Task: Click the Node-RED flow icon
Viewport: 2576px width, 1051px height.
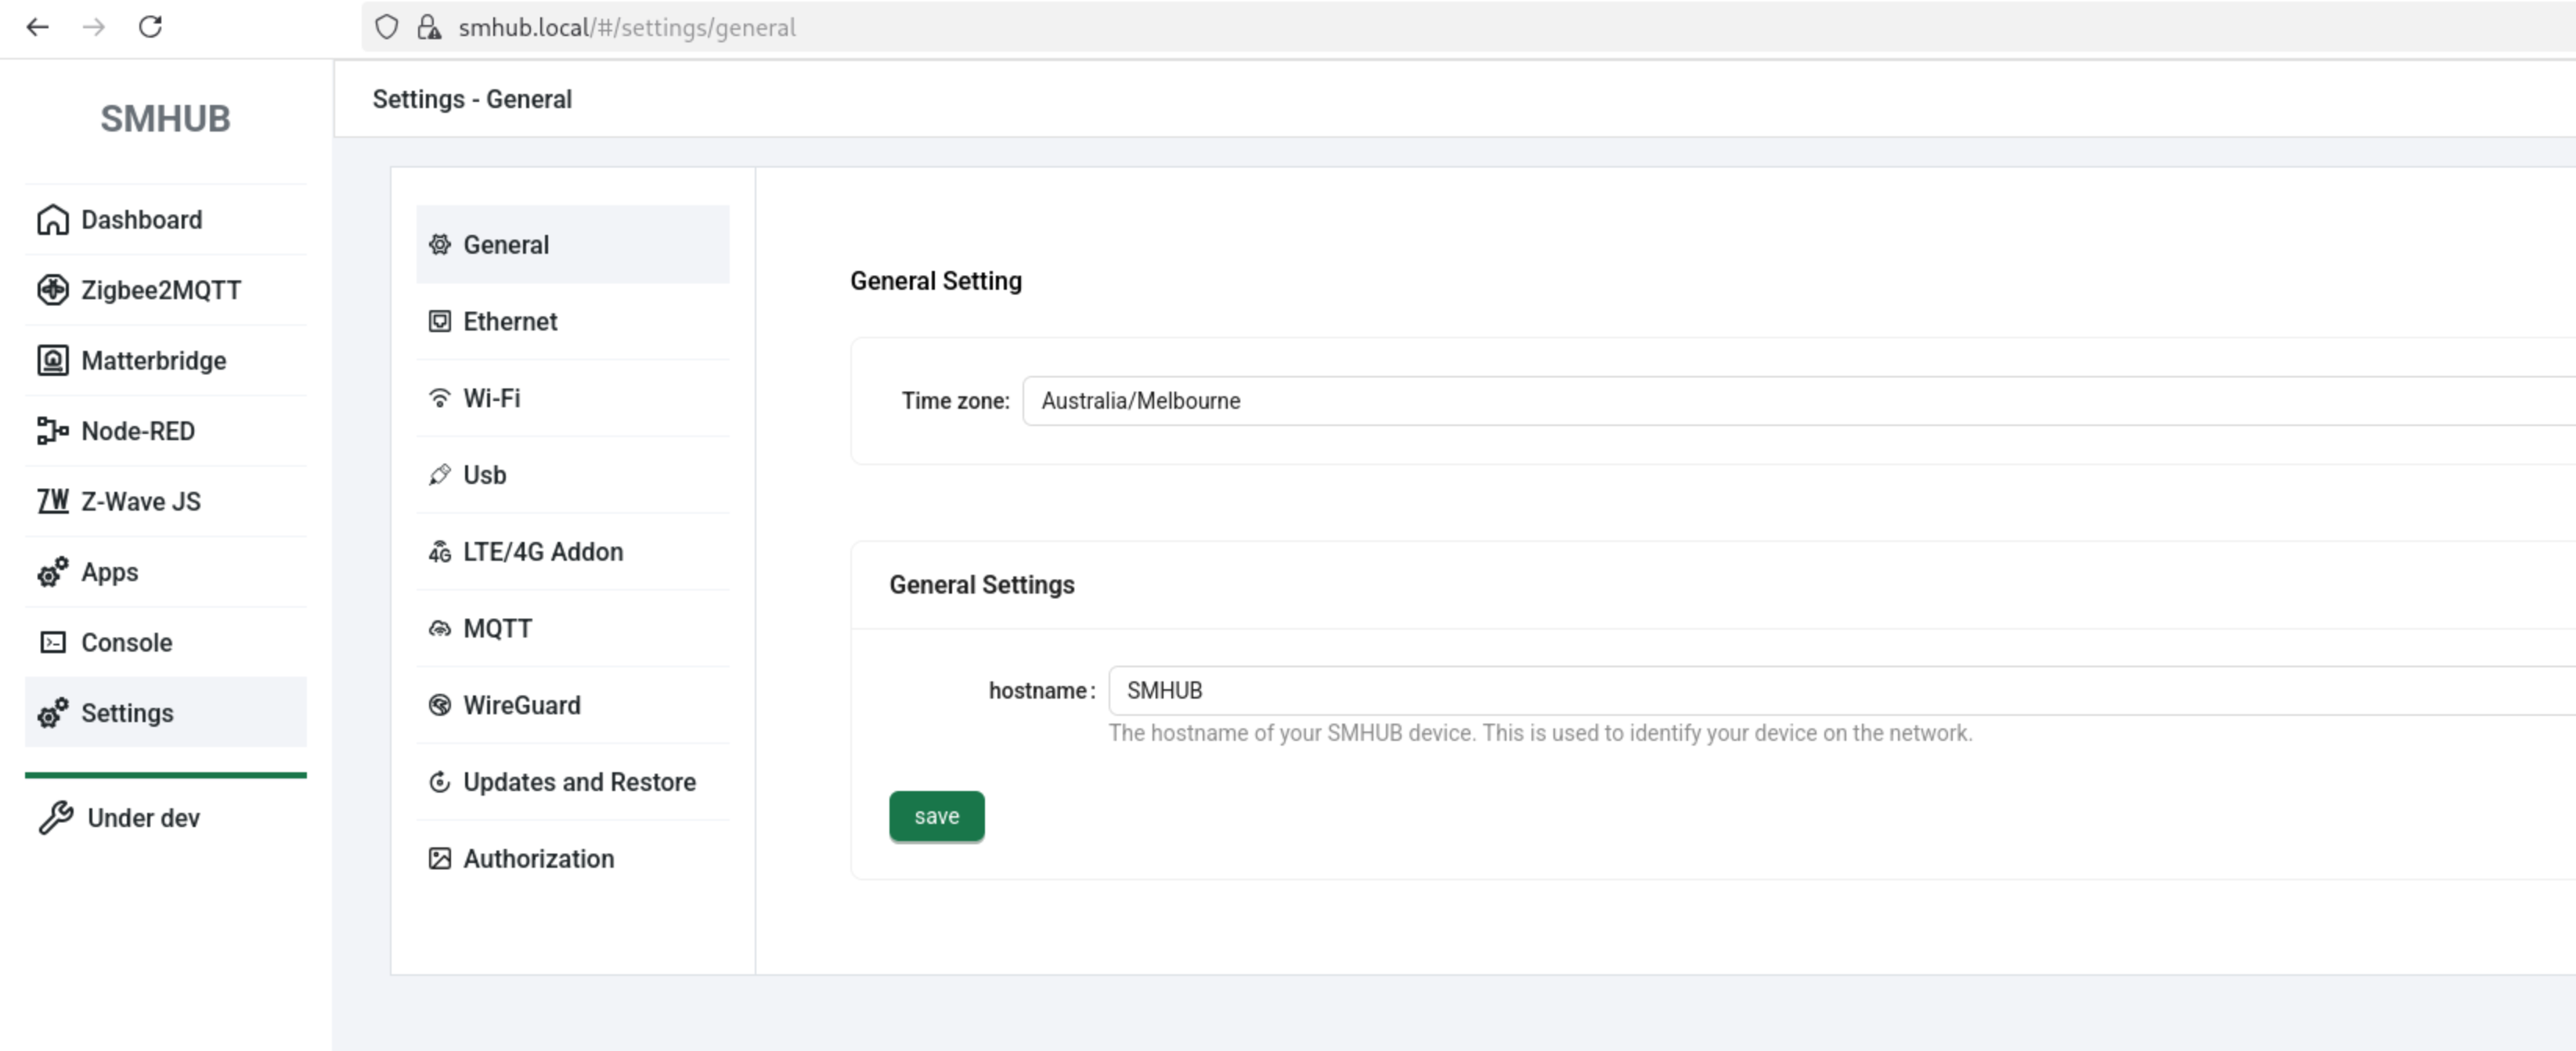Action: [x=52, y=431]
